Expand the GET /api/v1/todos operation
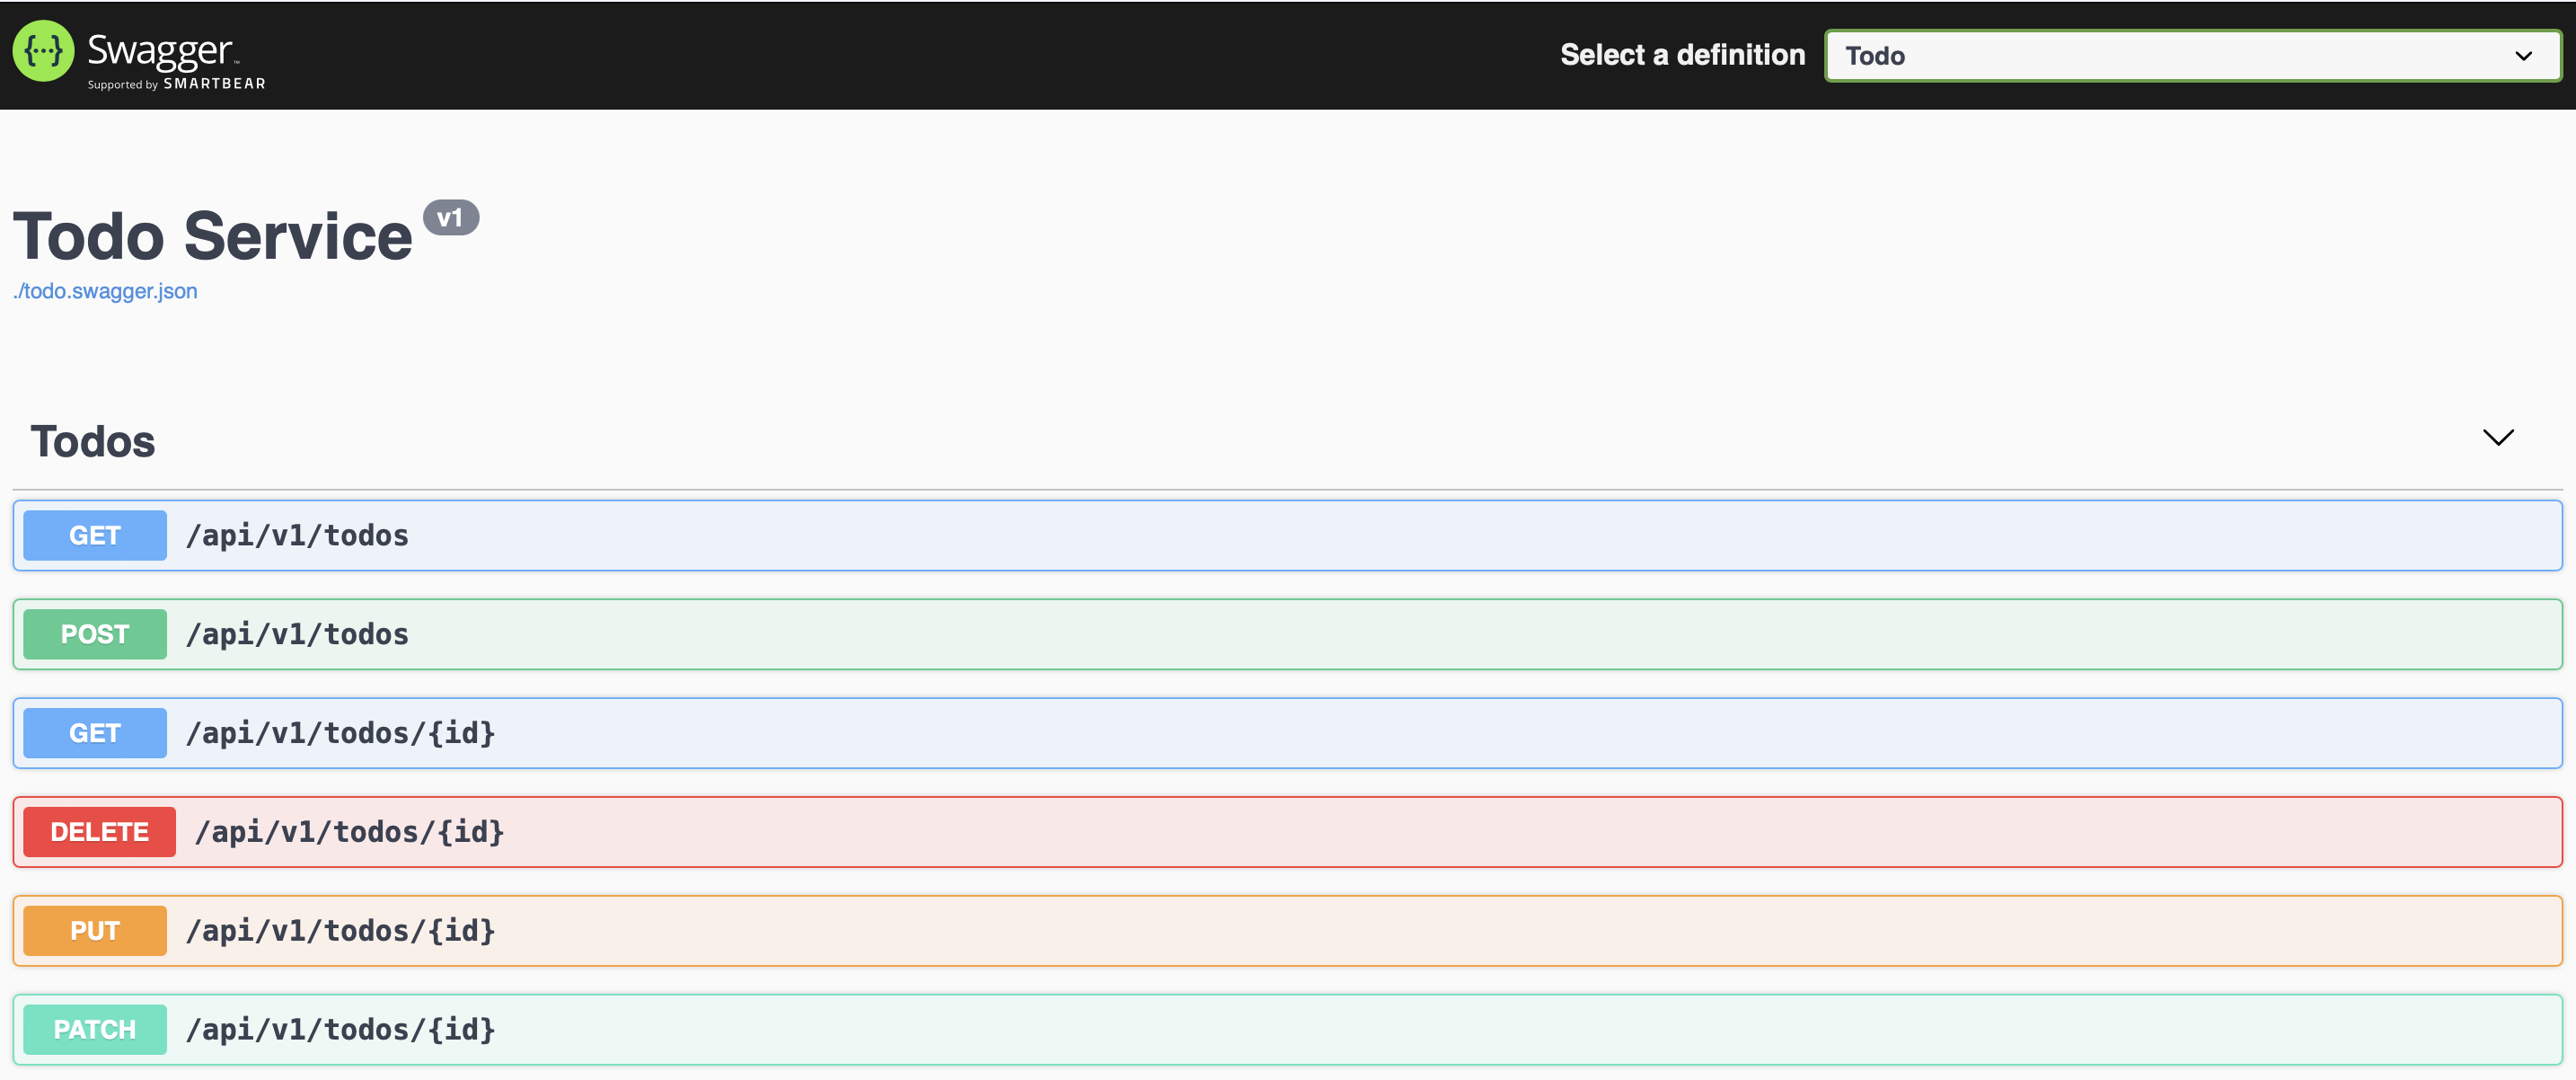This screenshot has height=1080, width=2576. (1300, 535)
